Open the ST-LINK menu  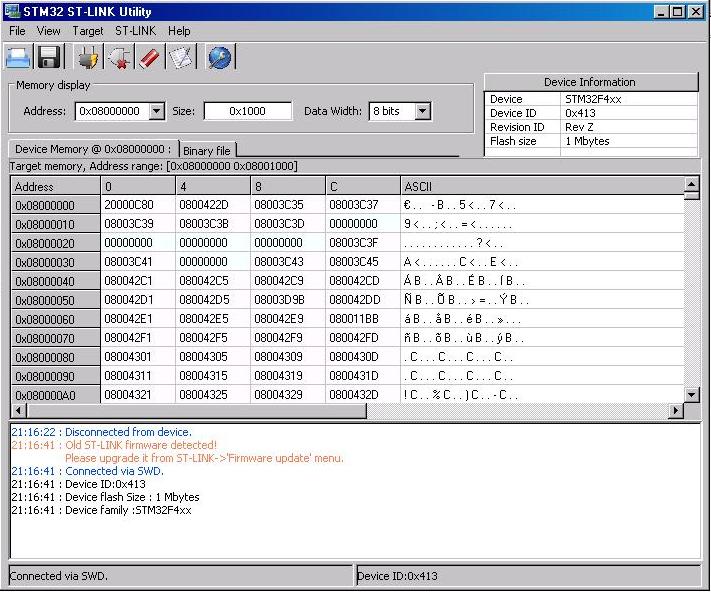pyautogui.click(x=135, y=31)
